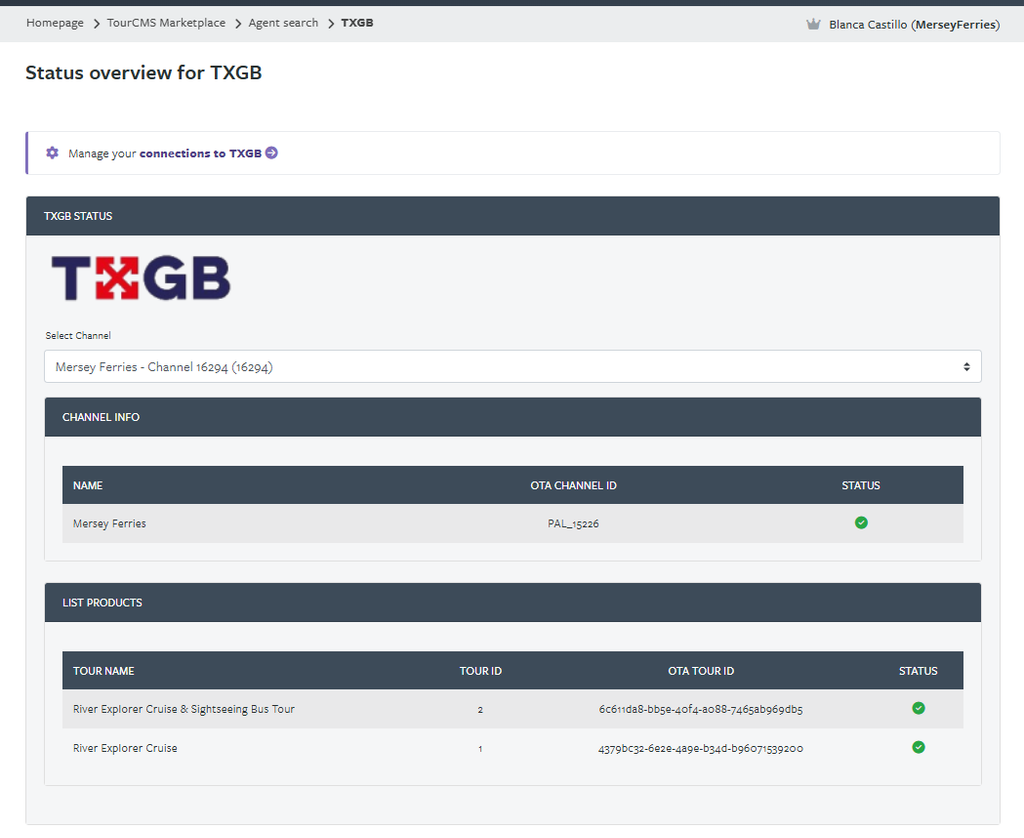The height and width of the screenshot is (838, 1024).
Task: Click the TOUR ID column header
Action: click(x=481, y=671)
